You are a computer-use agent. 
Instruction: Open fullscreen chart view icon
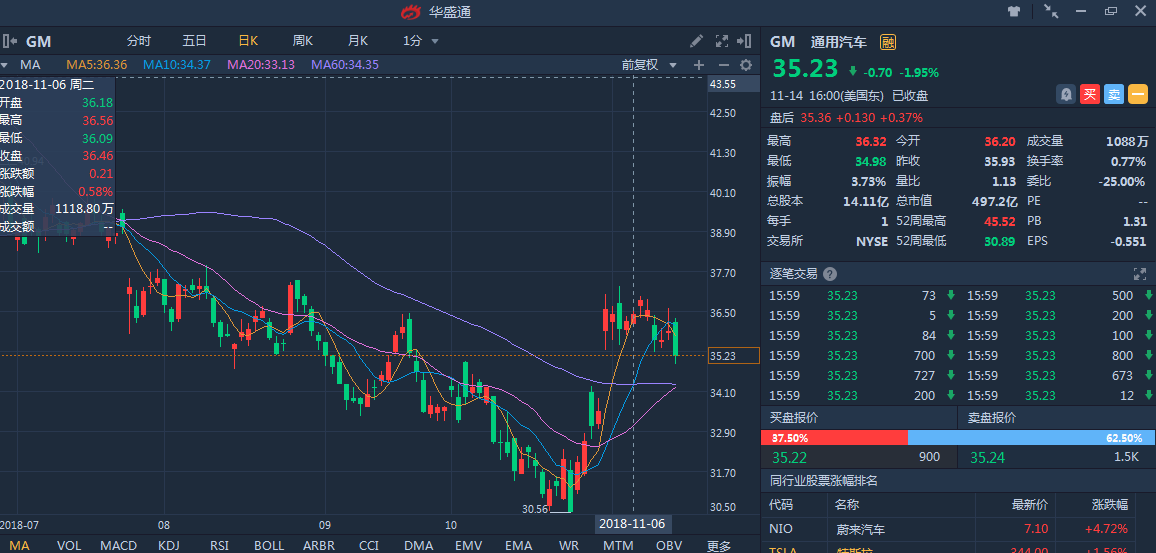pos(722,41)
